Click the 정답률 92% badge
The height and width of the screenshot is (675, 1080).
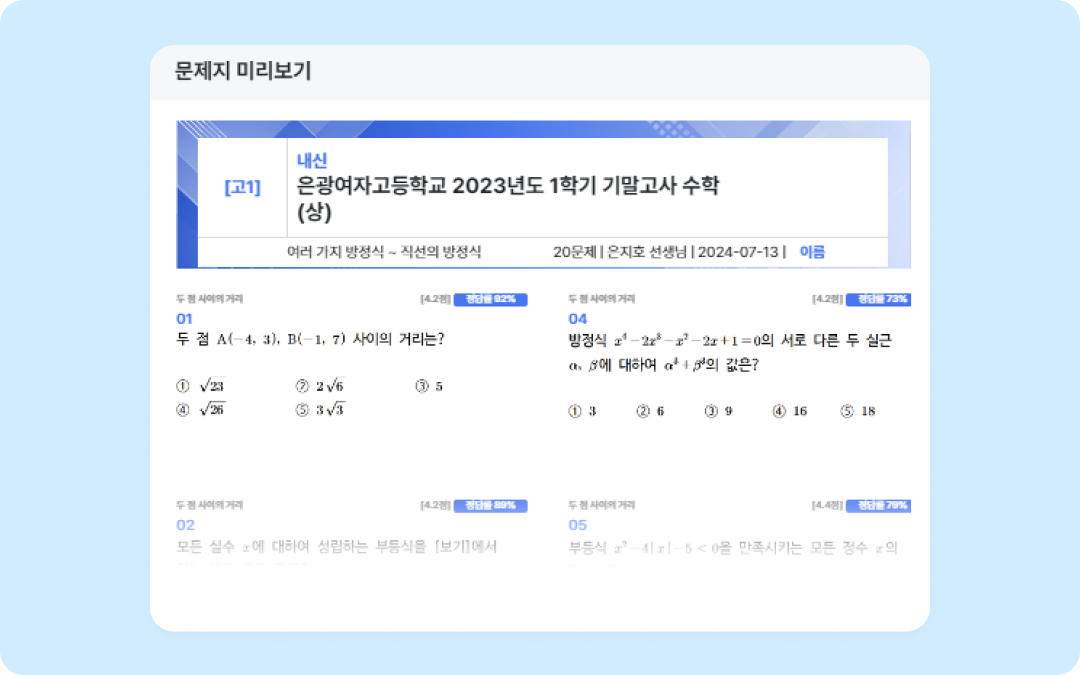[490, 299]
